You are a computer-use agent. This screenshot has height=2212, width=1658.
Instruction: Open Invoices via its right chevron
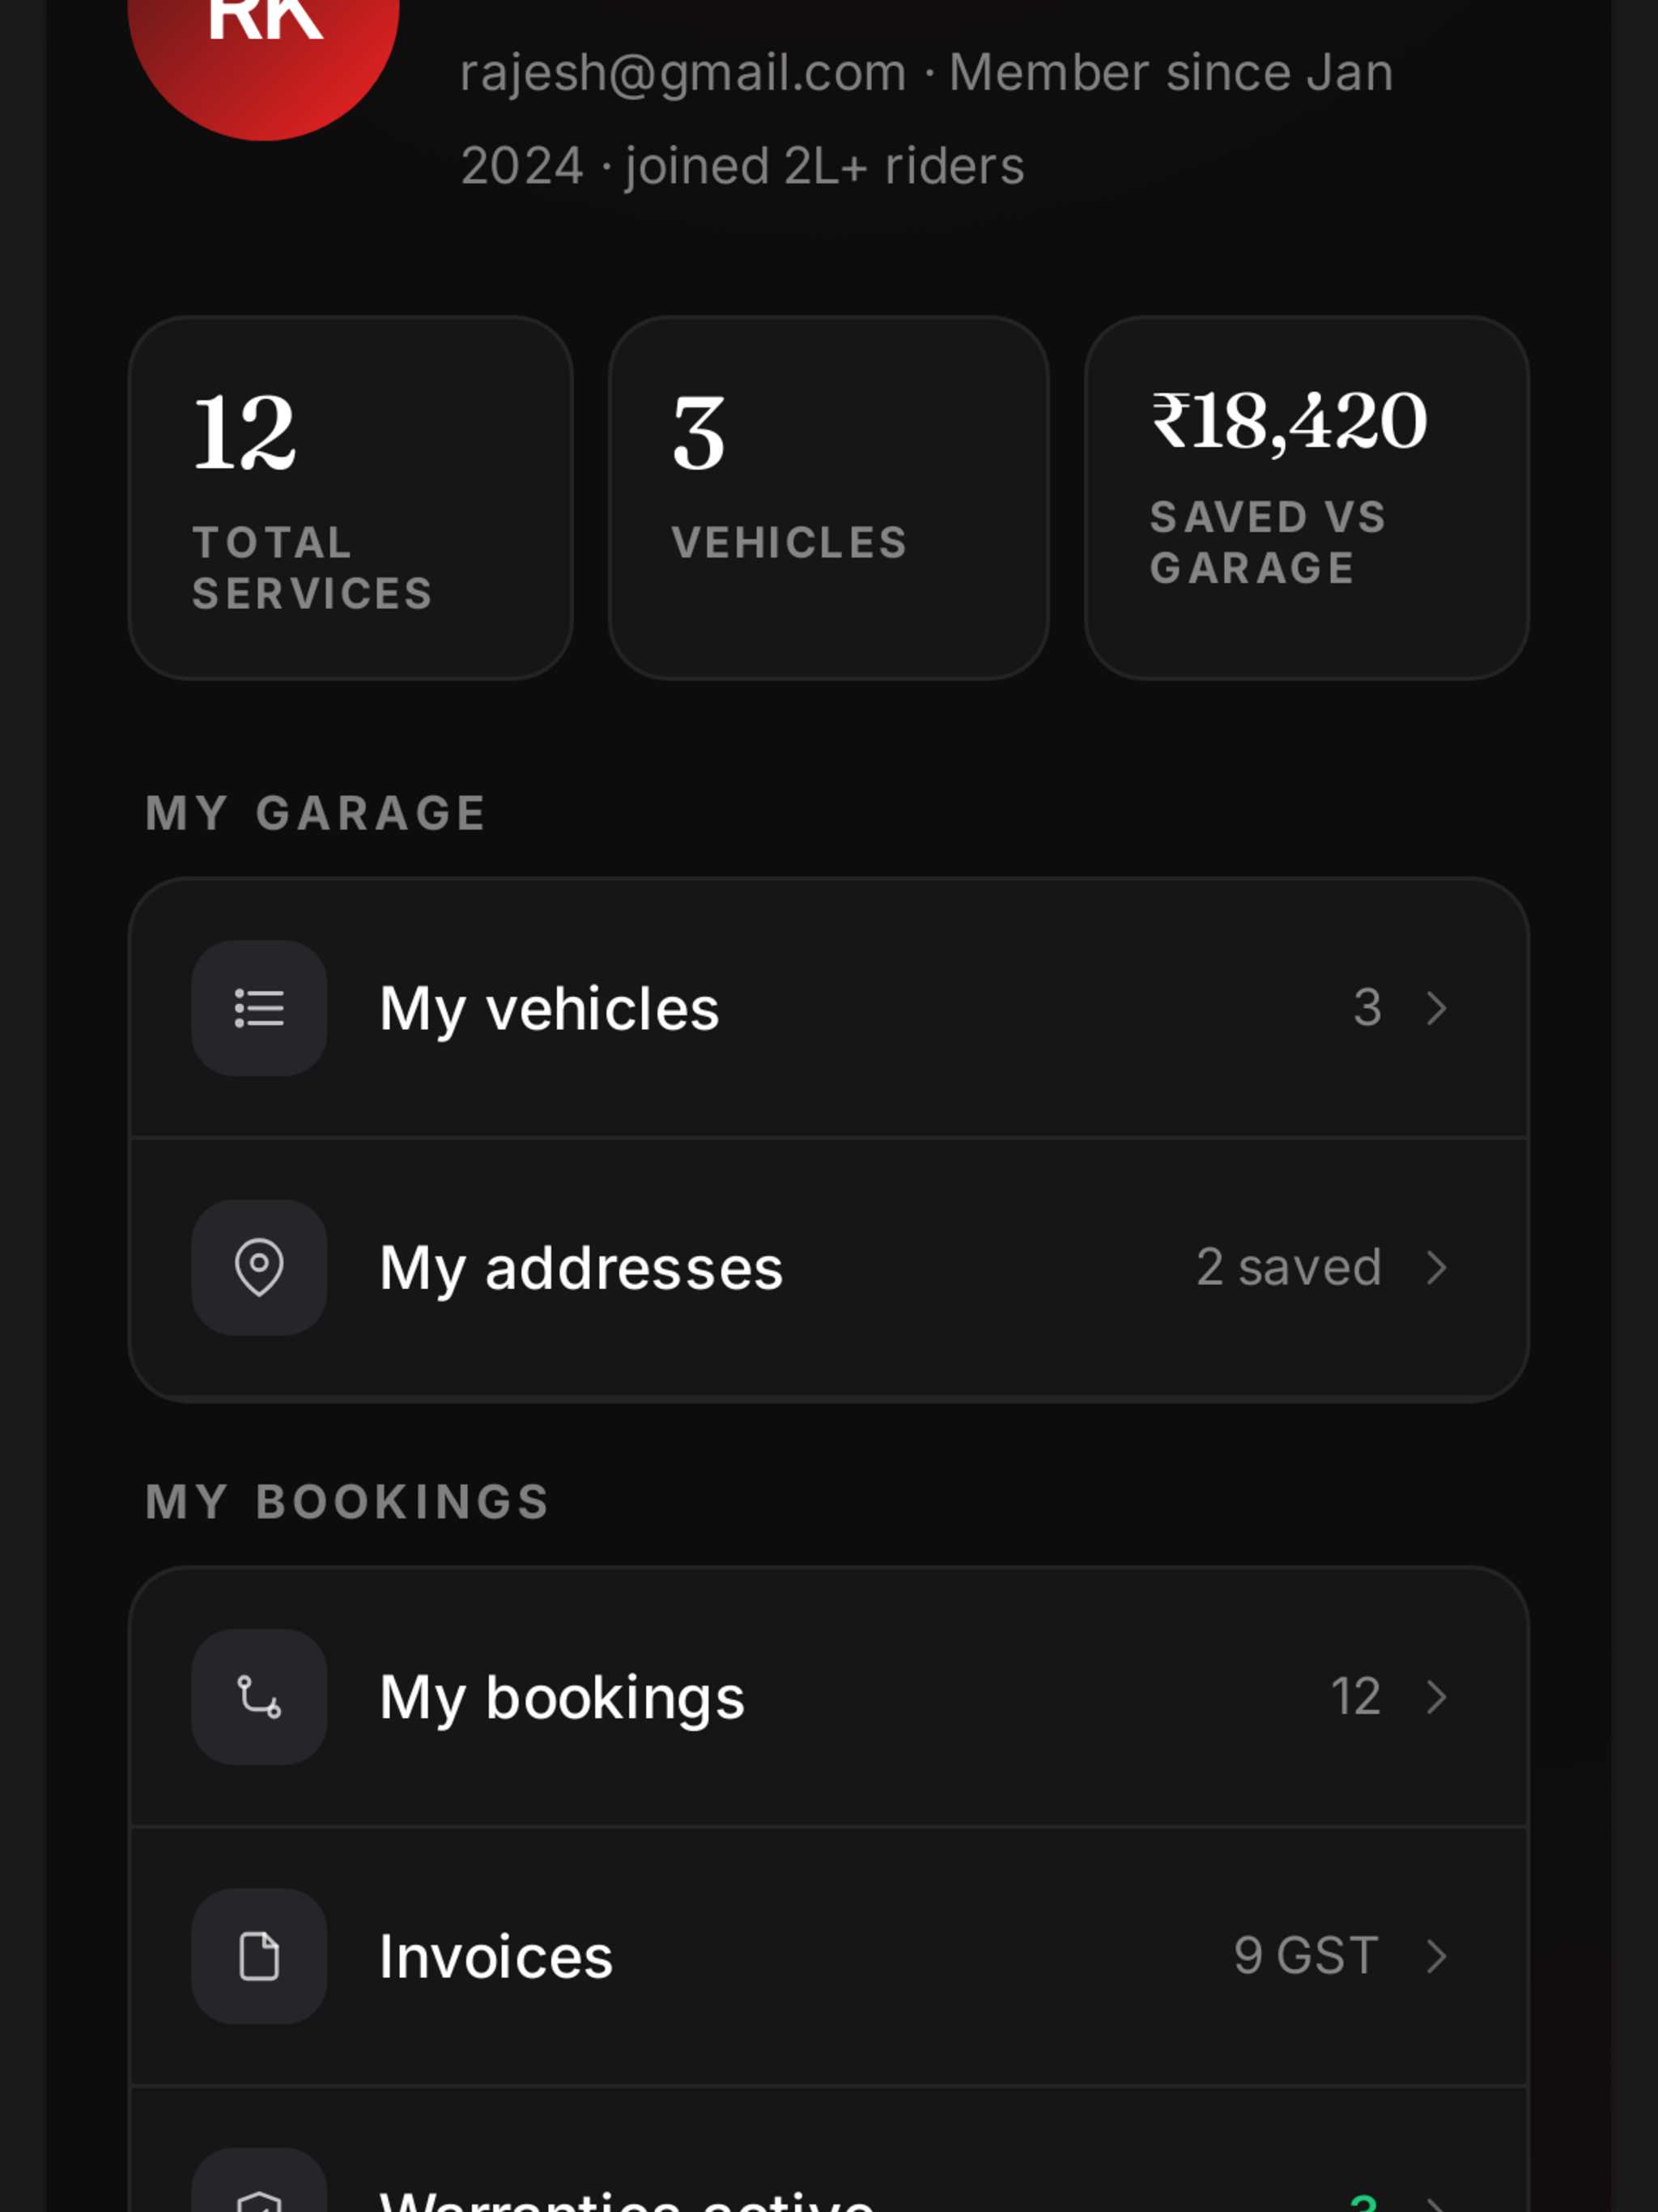pyautogui.click(x=1437, y=1956)
